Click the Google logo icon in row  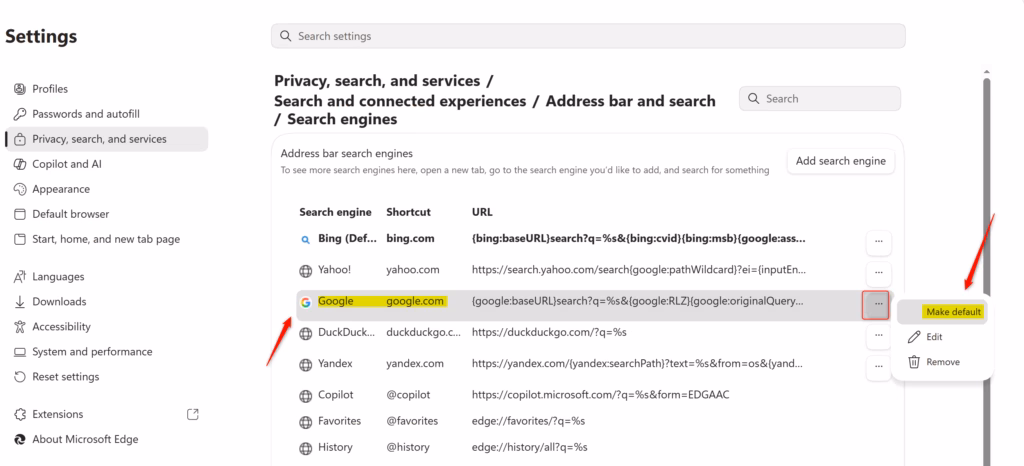[x=305, y=302]
